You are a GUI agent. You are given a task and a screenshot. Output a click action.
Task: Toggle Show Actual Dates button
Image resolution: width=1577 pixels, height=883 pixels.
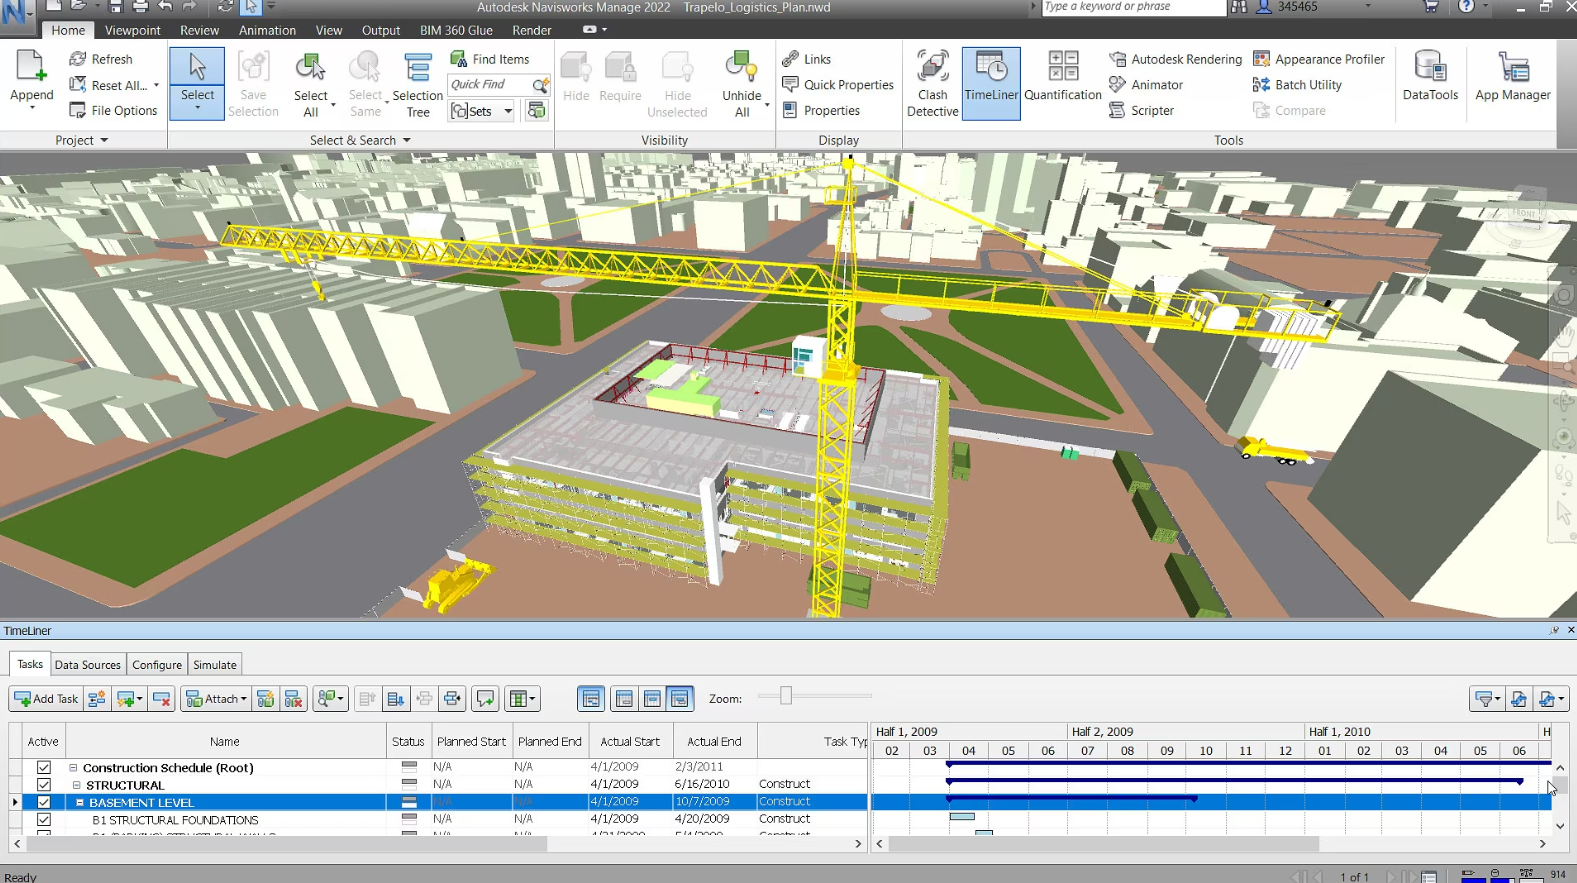point(652,699)
